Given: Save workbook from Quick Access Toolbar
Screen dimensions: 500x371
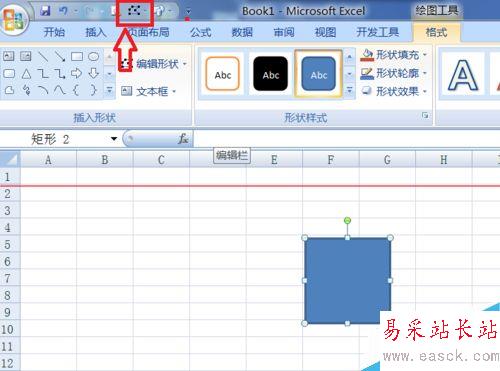Looking at the screenshot, I should 45,11.
